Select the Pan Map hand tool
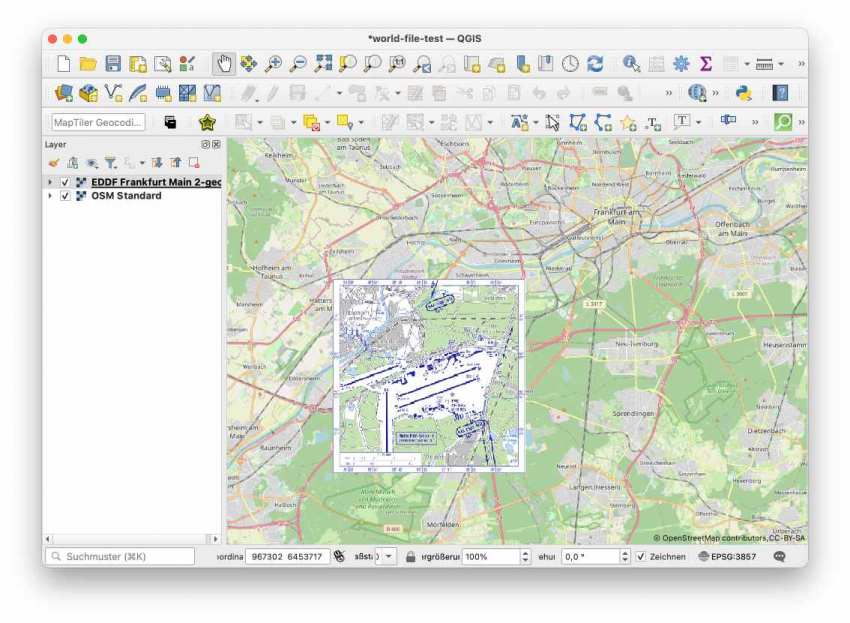The height and width of the screenshot is (623, 850). pos(224,64)
